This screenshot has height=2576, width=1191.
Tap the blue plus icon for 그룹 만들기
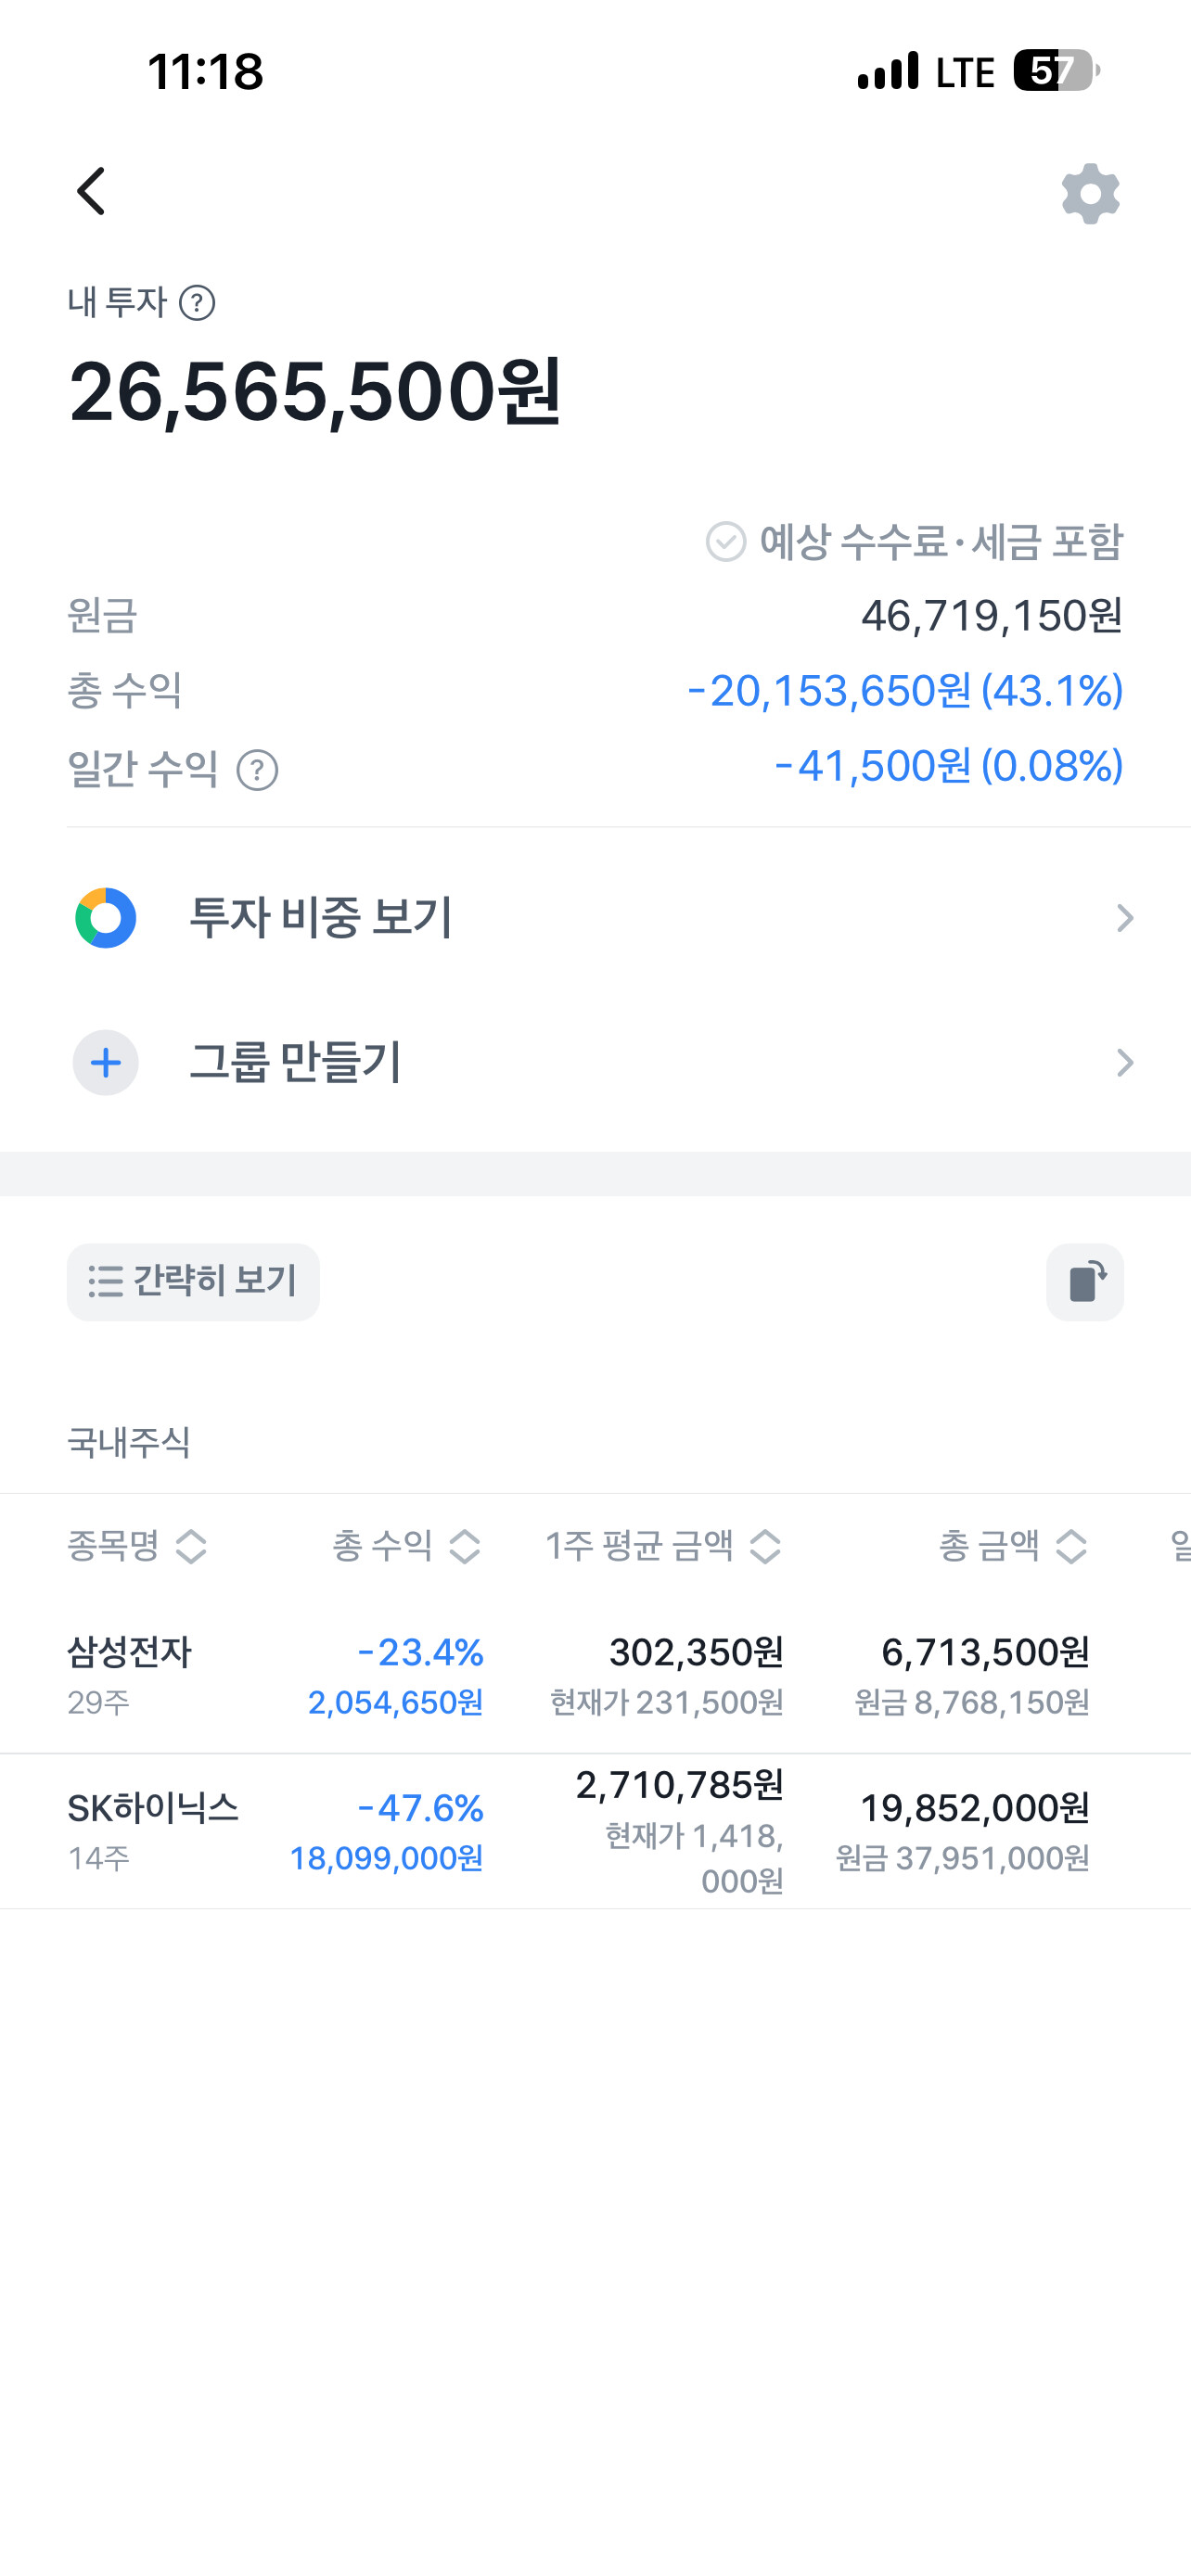[x=106, y=1062]
